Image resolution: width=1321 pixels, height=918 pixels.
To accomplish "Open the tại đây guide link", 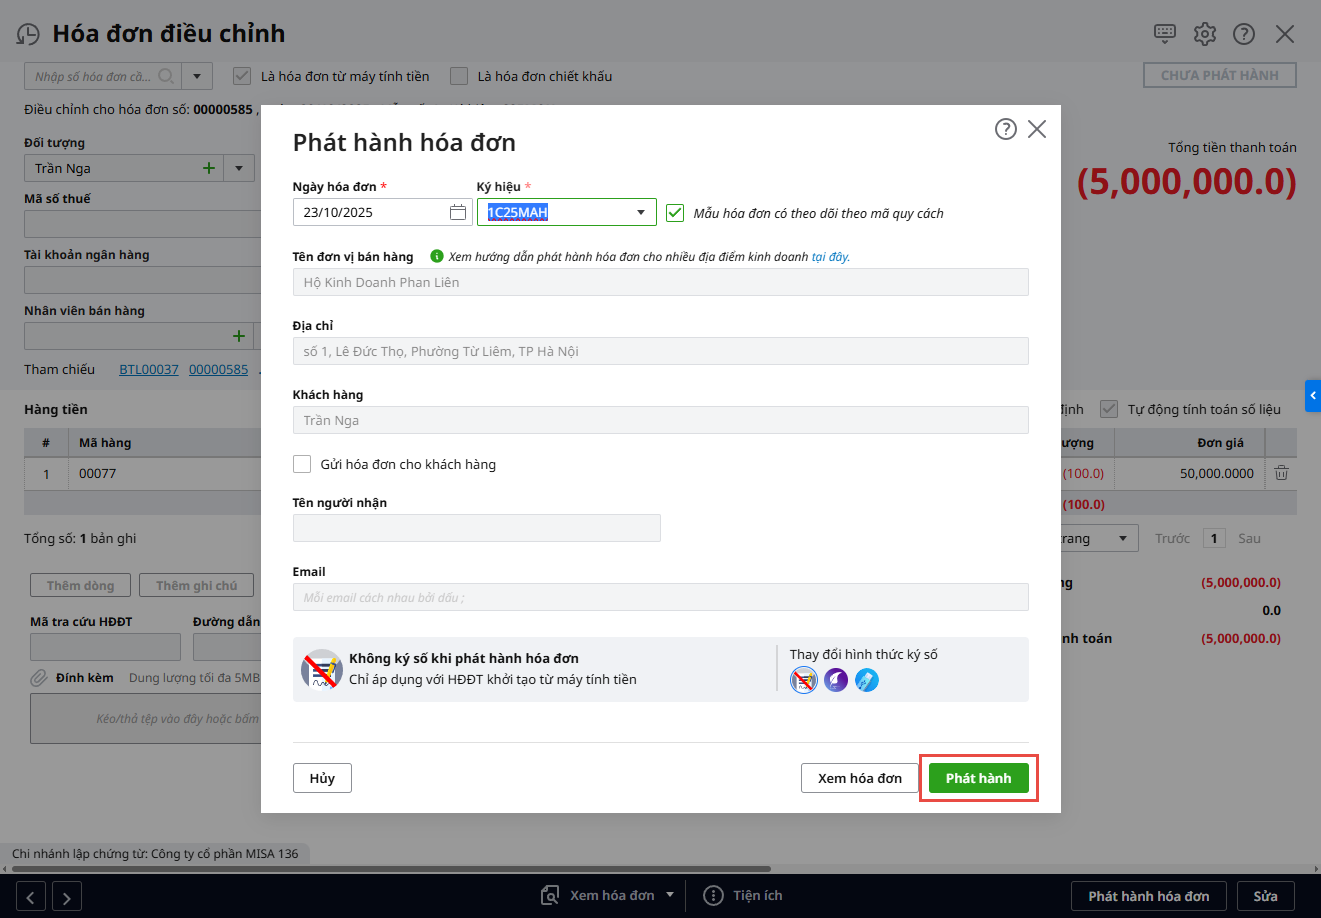I will (x=830, y=257).
